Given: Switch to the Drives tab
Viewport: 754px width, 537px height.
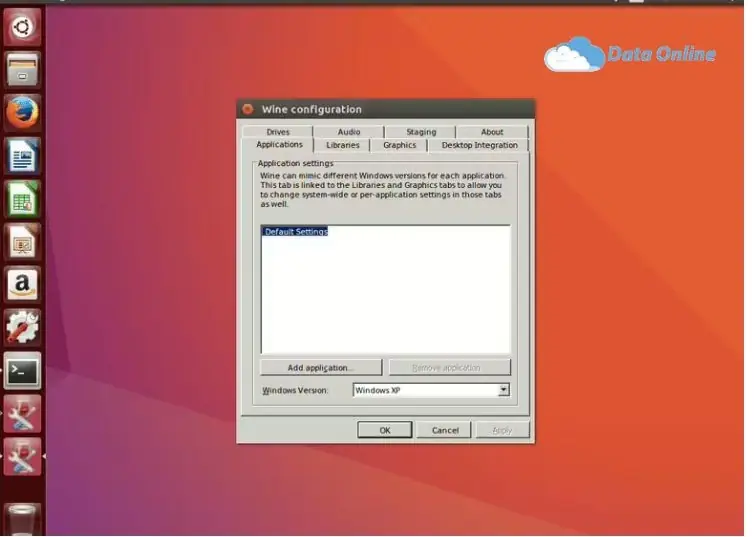Looking at the screenshot, I should coord(278,132).
